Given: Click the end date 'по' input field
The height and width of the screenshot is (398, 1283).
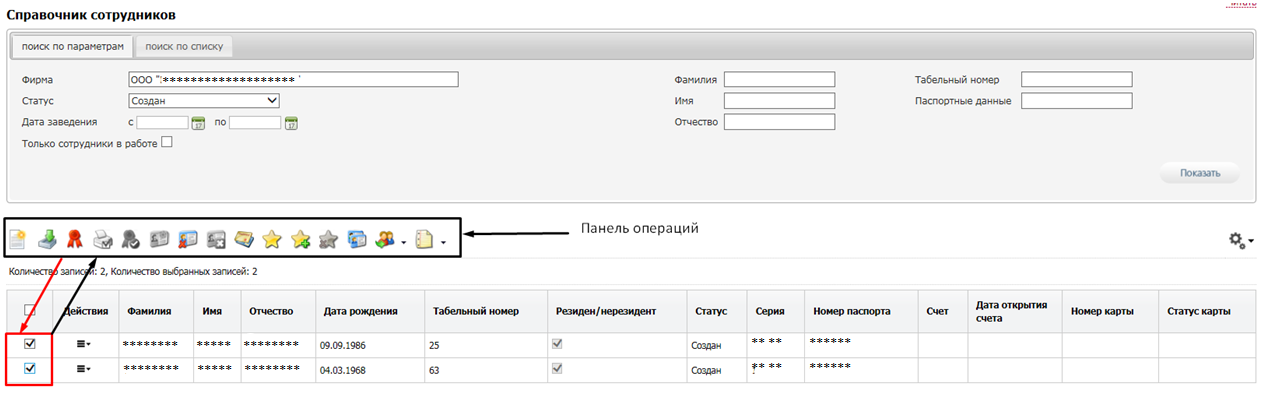Looking at the screenshot, I should [x=255, y=123].
